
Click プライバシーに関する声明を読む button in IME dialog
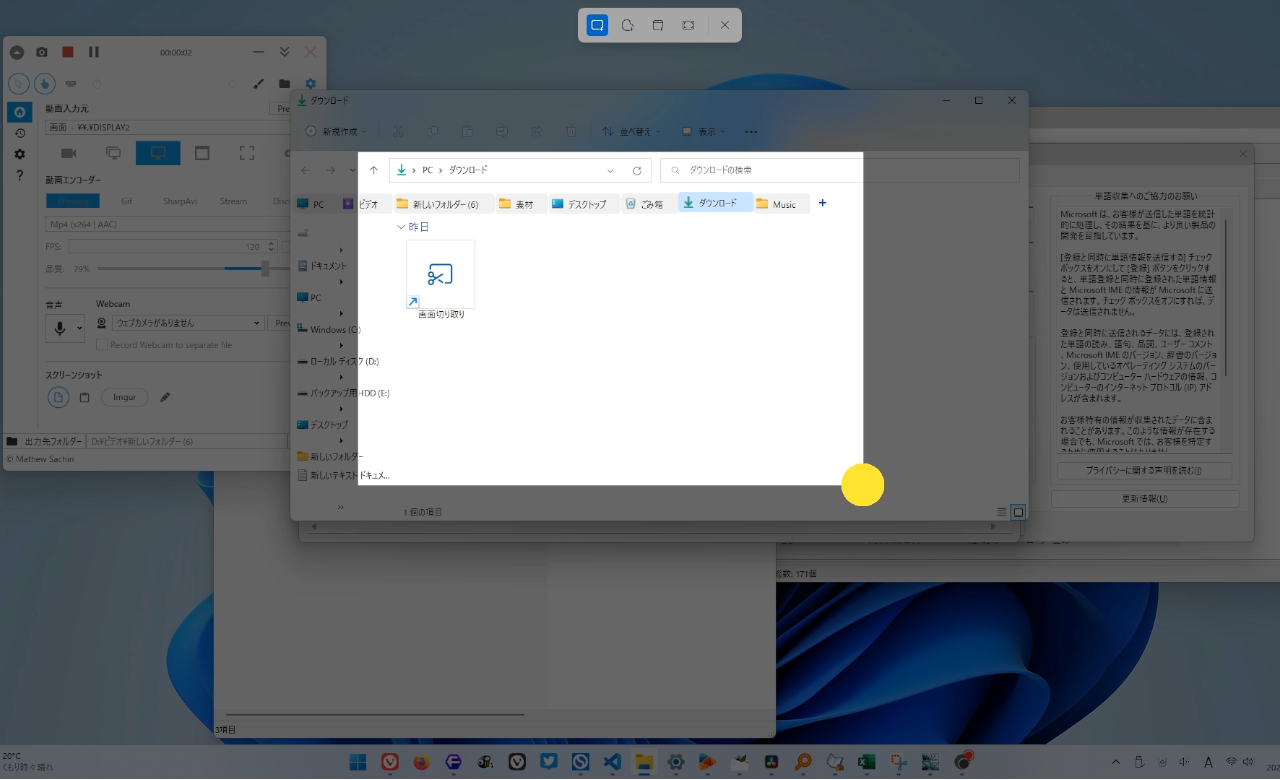coord(1144,471)
